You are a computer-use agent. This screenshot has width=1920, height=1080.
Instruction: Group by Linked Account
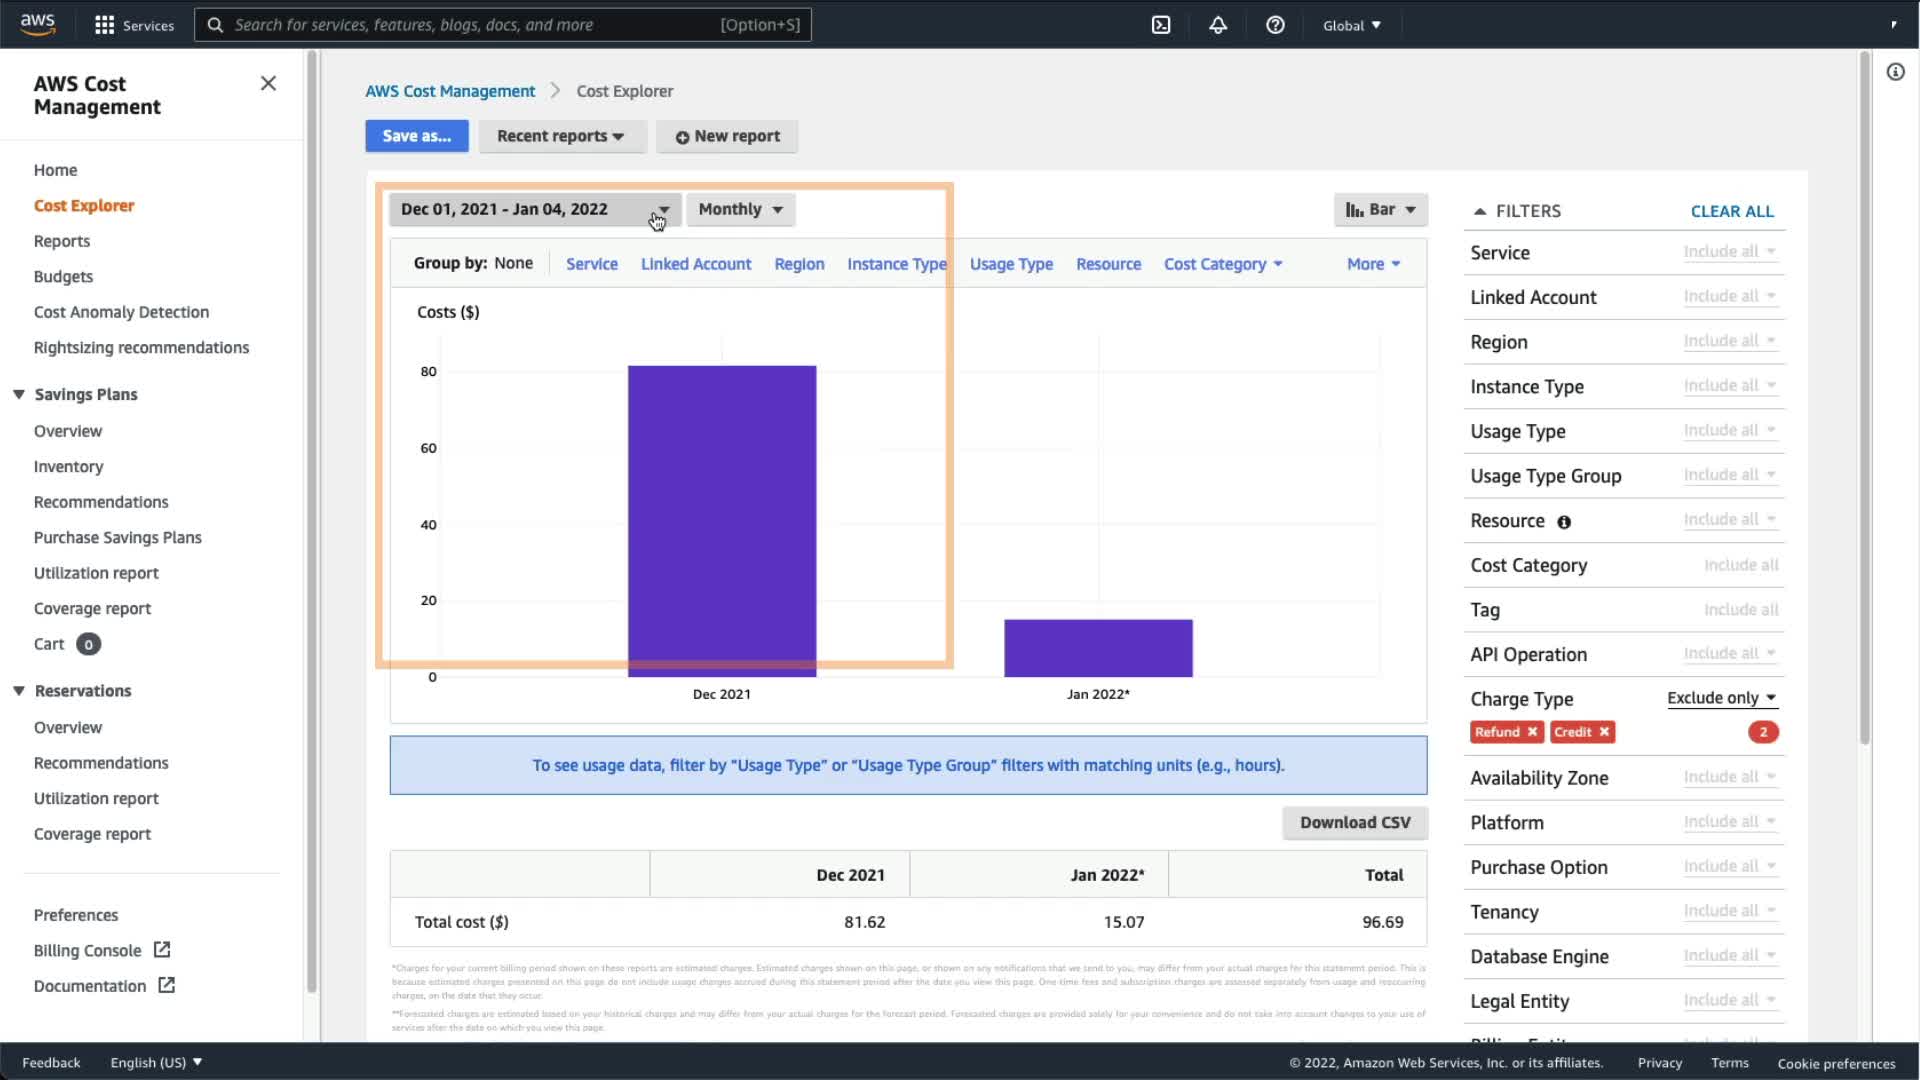click(x=695, y=264)
